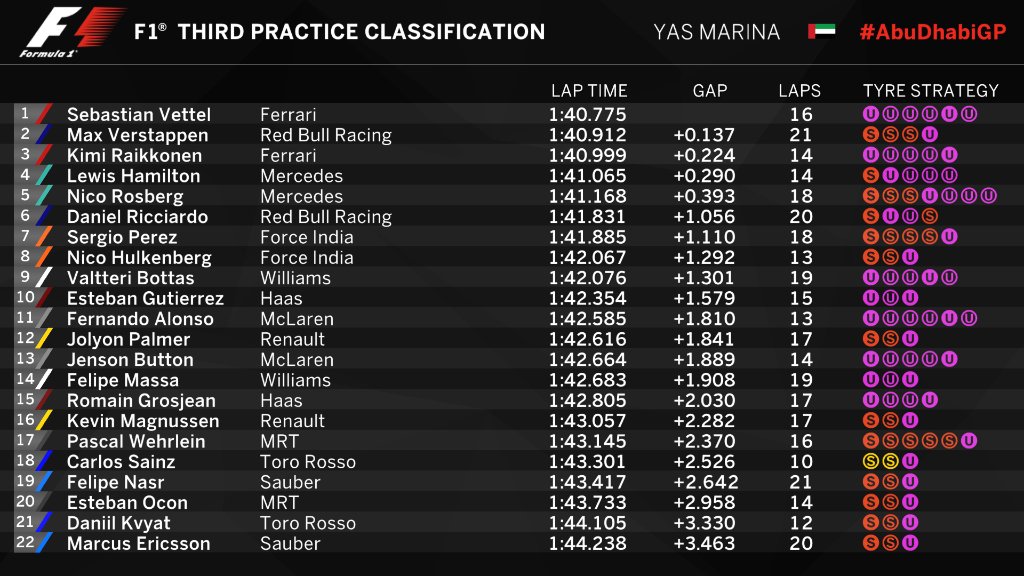
Task: Click the yellow soft tyre icon for Carlos Sainz
Action: (870, 462)
